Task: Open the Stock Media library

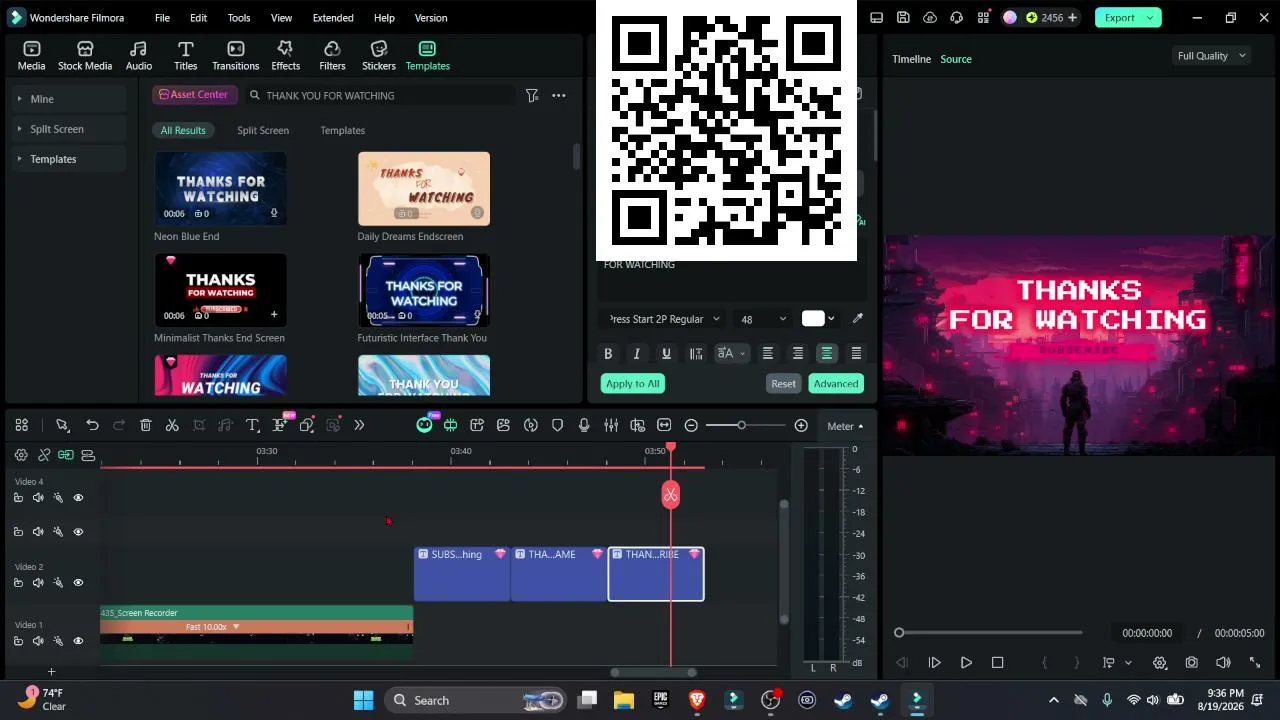Action: 85,56
